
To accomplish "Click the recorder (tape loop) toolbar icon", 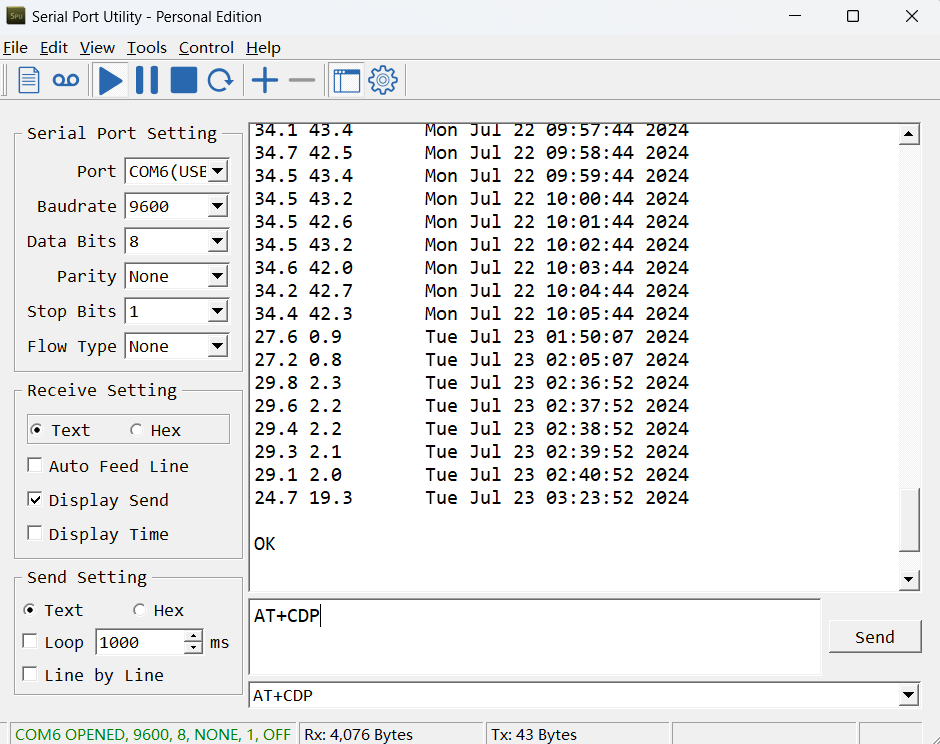I will (x=66, y=80).
